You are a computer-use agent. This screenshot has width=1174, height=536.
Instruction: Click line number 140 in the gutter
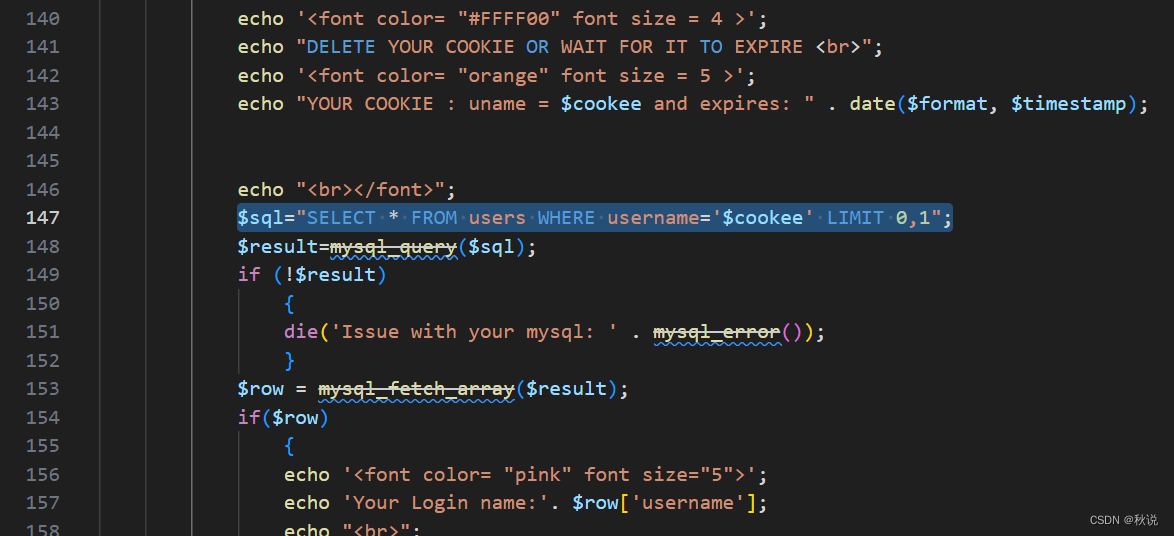(x=43, y=19)
